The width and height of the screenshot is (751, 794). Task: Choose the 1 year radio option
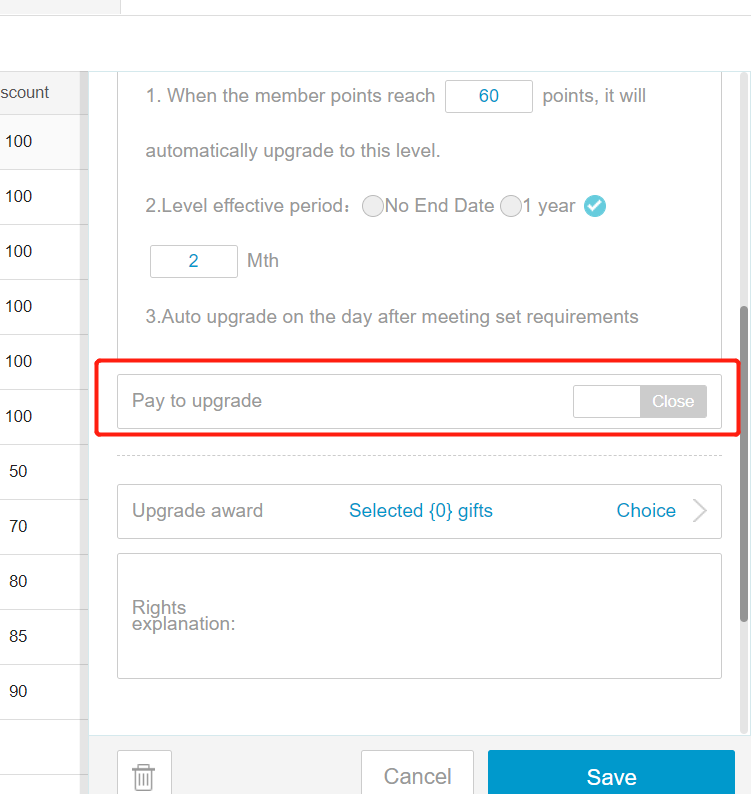click(x=510, y=206)
